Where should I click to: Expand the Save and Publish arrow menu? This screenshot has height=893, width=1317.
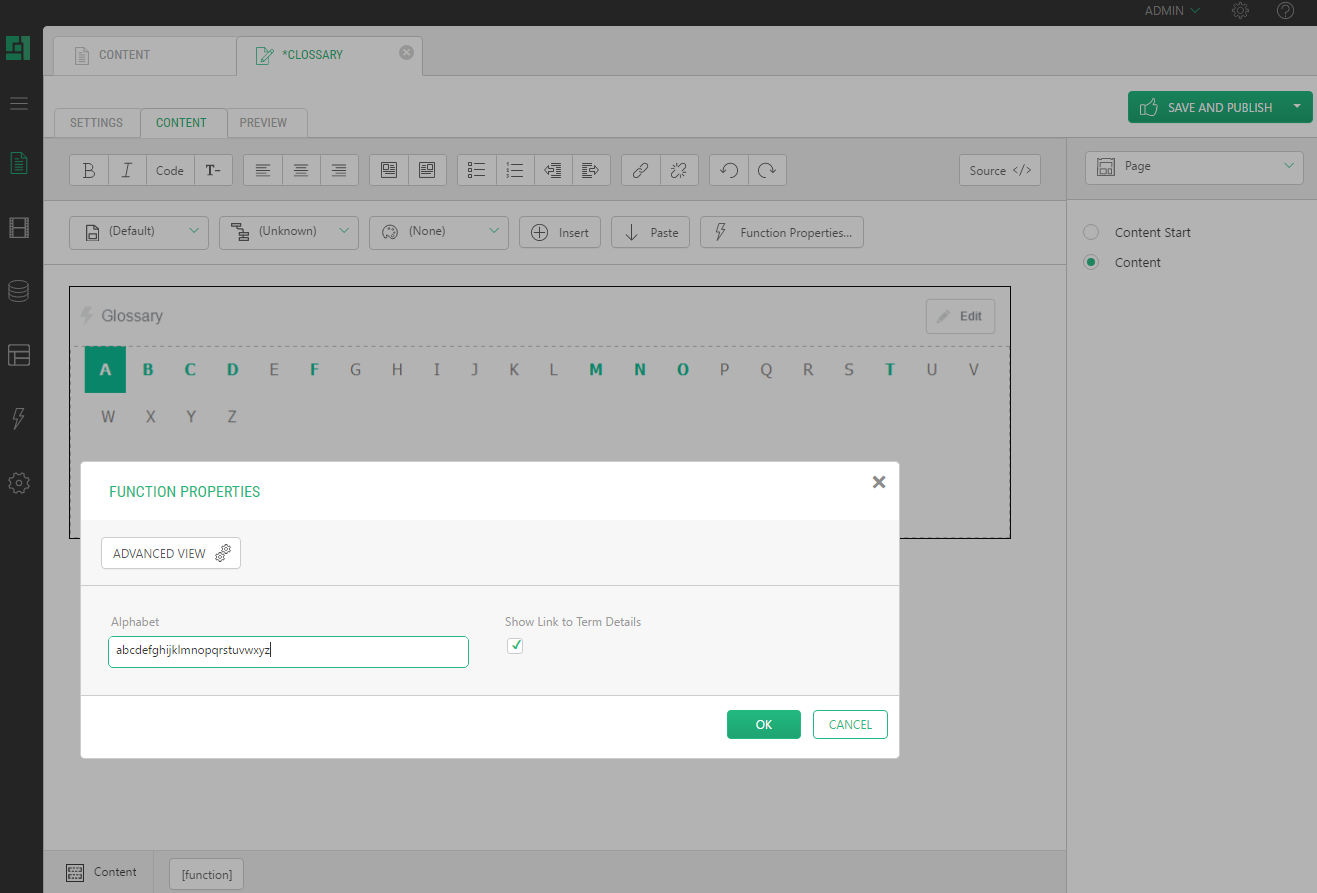[1297, 107]
